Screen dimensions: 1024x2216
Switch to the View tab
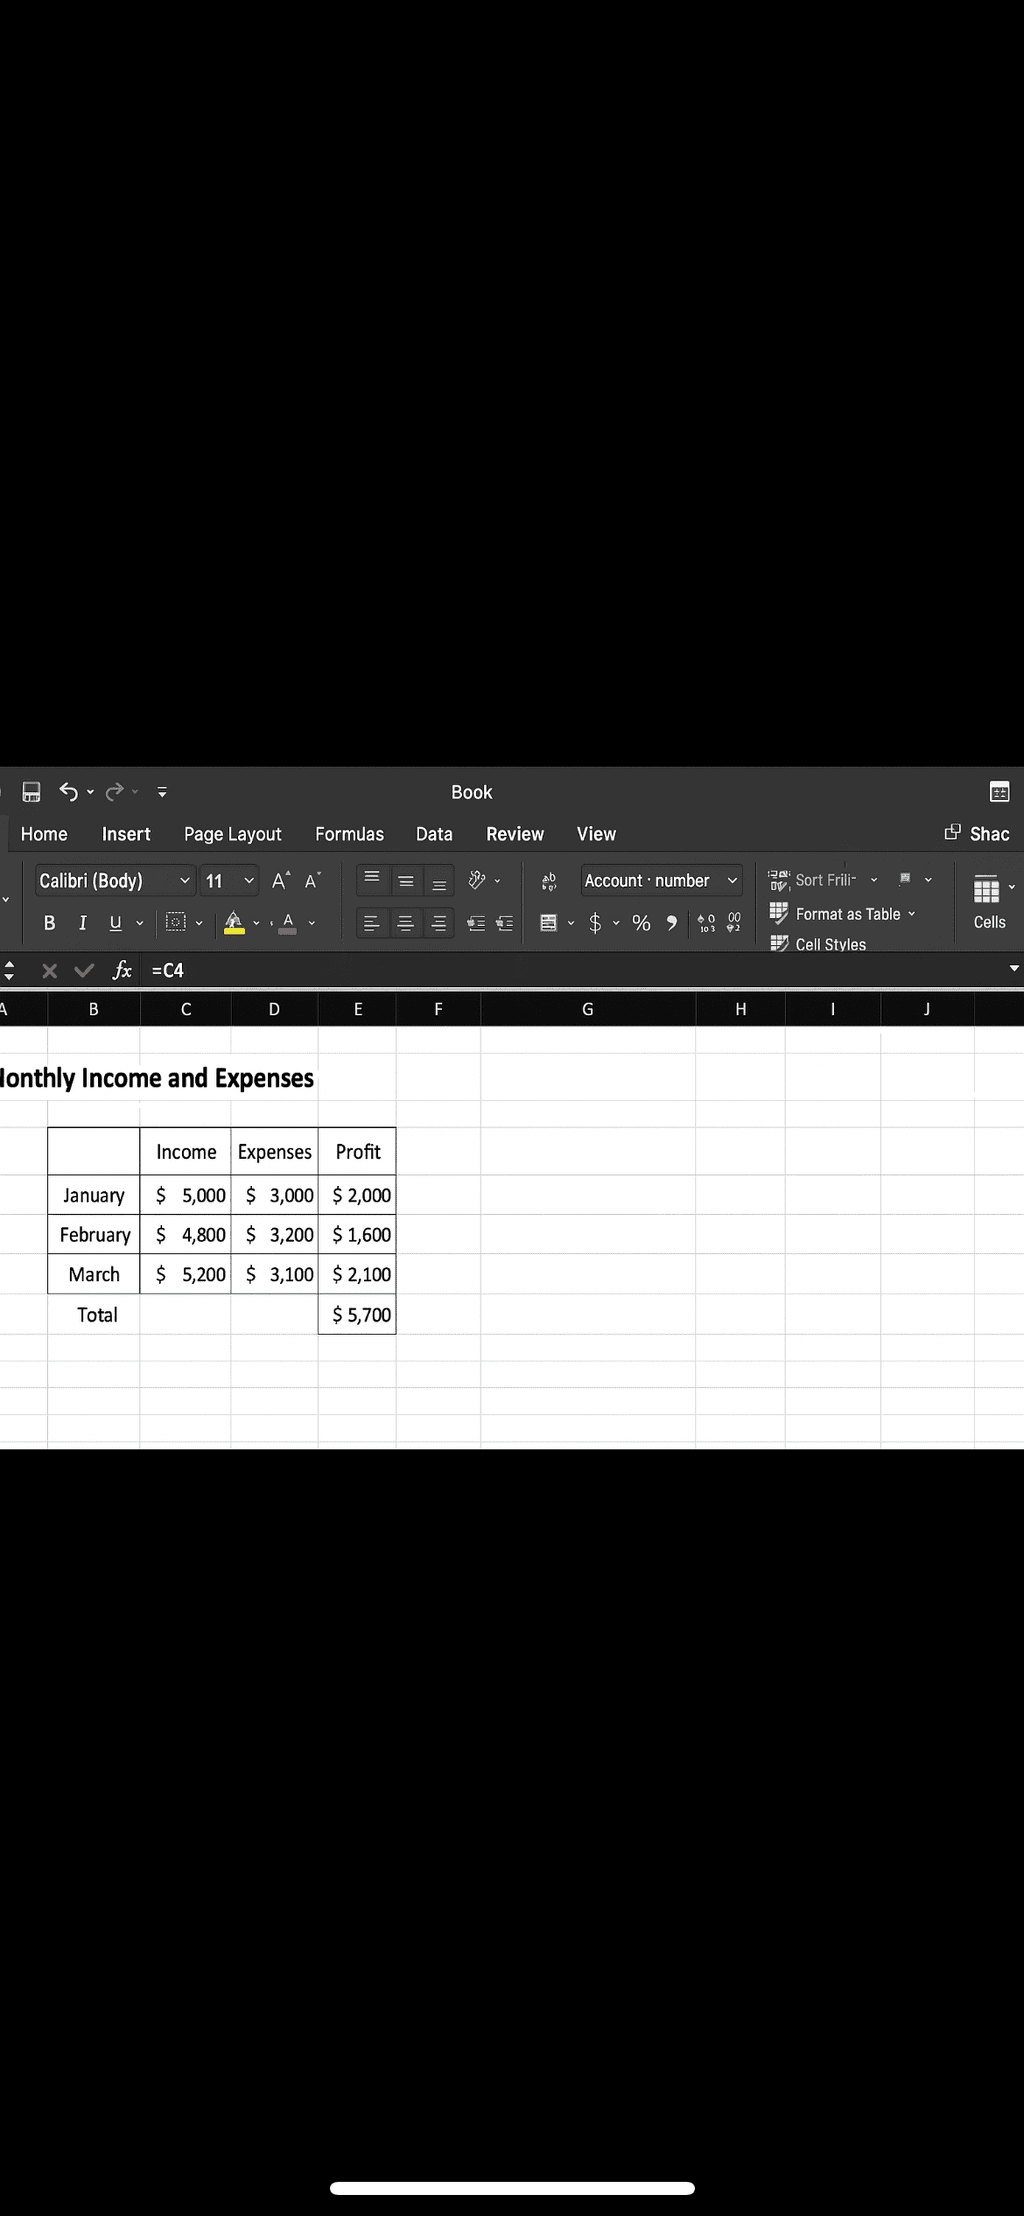[596, 834]
